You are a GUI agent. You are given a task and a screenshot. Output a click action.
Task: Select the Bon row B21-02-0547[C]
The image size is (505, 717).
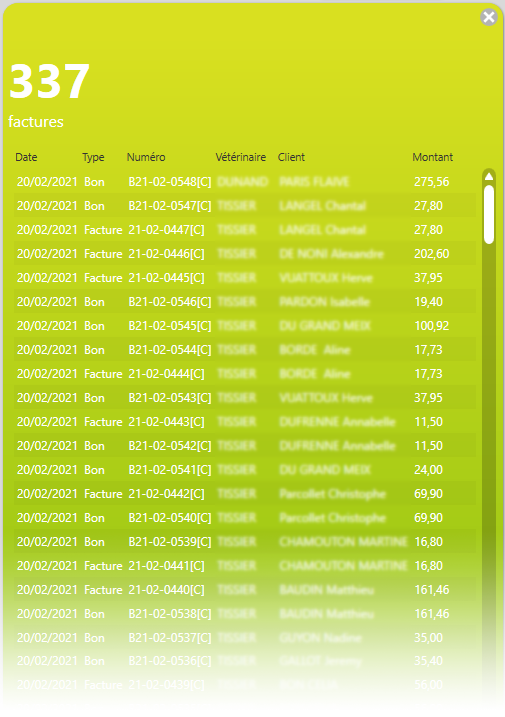click(245, 206)
